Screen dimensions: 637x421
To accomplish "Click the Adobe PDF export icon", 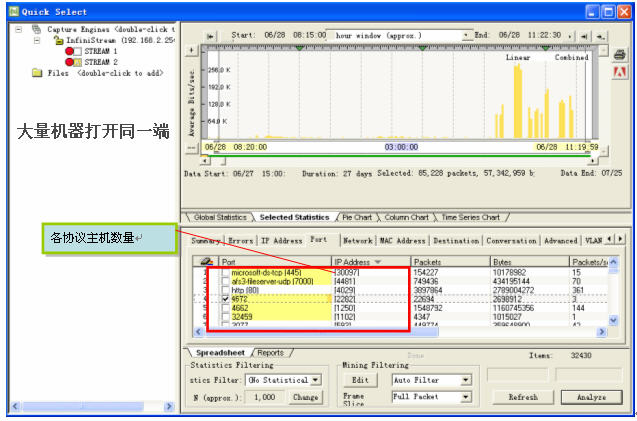I will 619,72.
